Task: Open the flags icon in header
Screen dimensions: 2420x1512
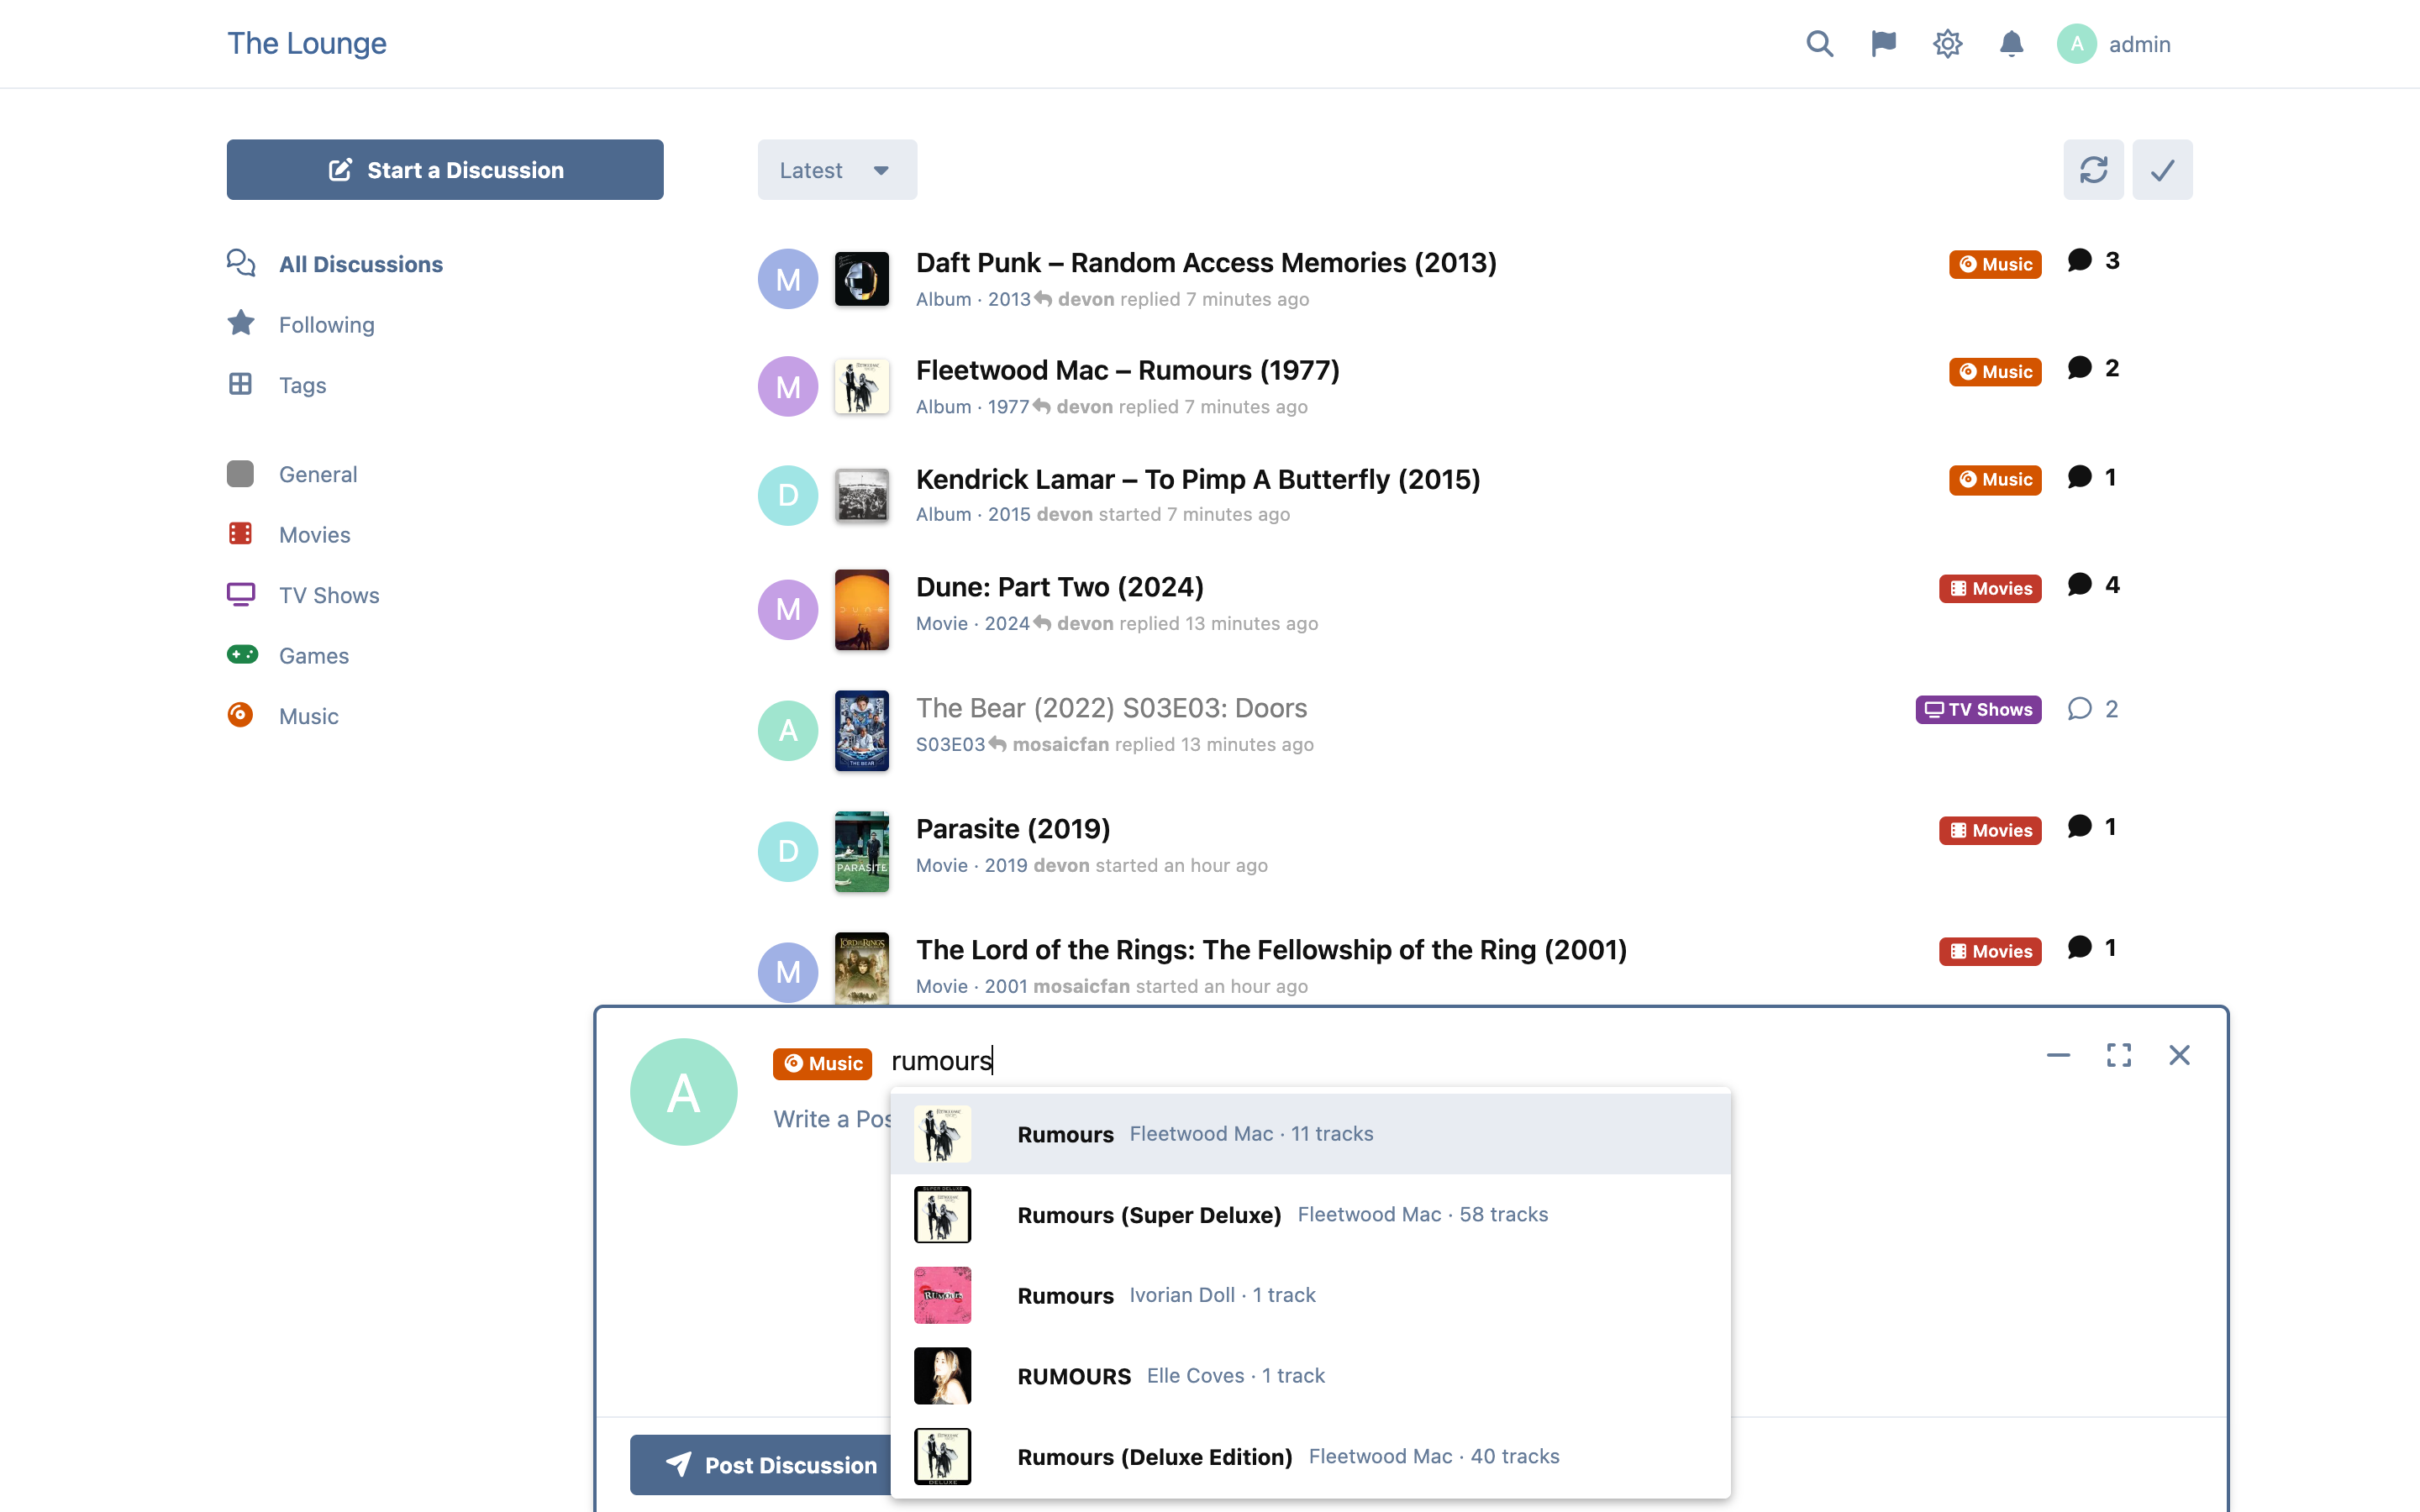Action: pos(1883,44)
